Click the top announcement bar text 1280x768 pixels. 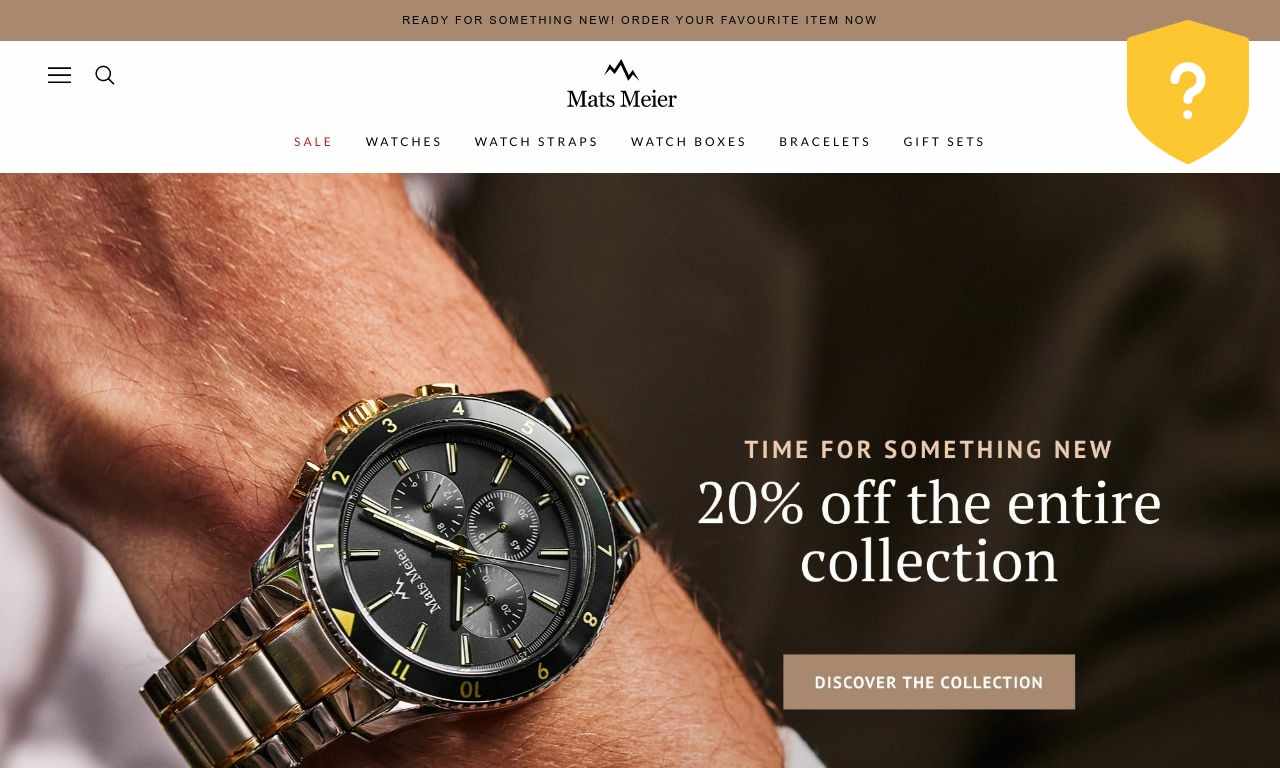click(640, 20)
